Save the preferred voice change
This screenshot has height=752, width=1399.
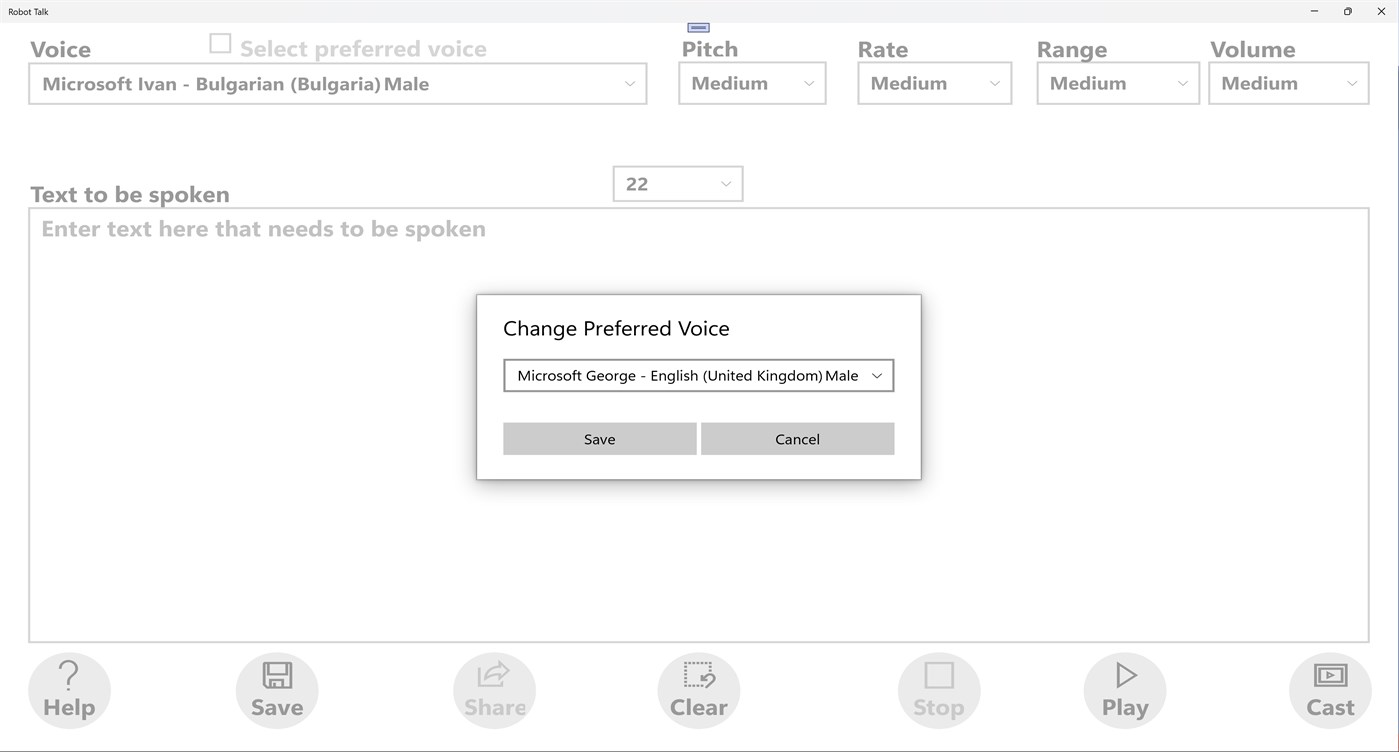point(599,438)
